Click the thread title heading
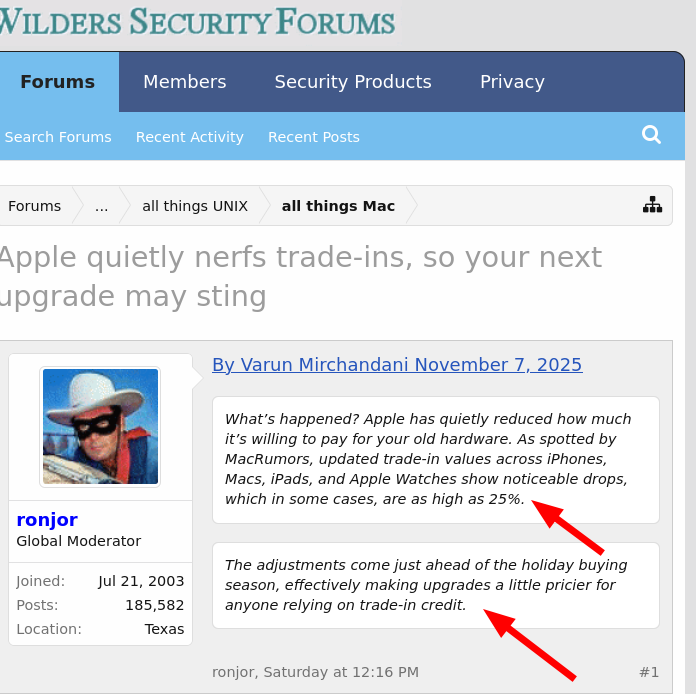The width and height of the screenshot is (696, 694). tap(301, 276)
